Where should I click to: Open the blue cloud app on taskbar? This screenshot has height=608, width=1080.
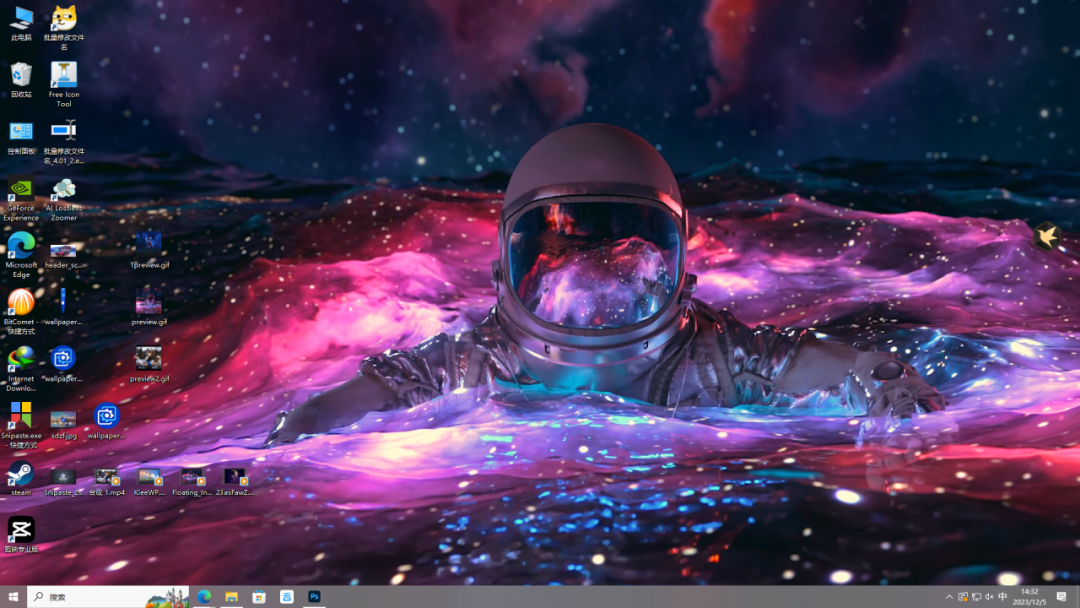click(287, 597)
